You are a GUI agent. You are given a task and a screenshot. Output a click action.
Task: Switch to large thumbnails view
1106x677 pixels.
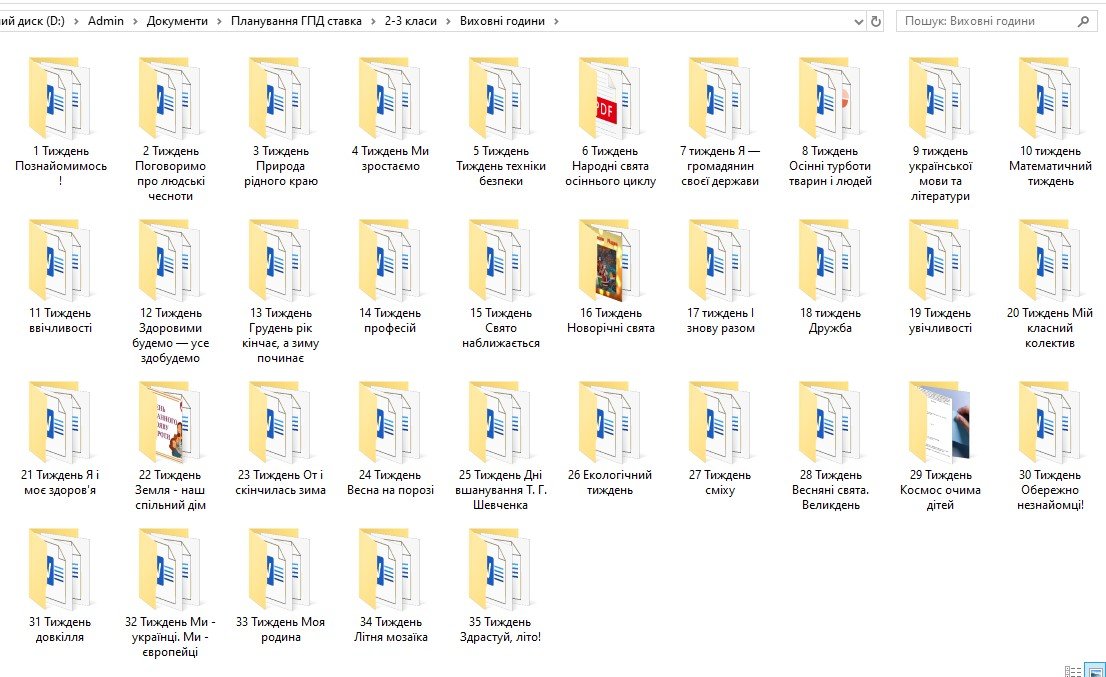click(1095, 671)
